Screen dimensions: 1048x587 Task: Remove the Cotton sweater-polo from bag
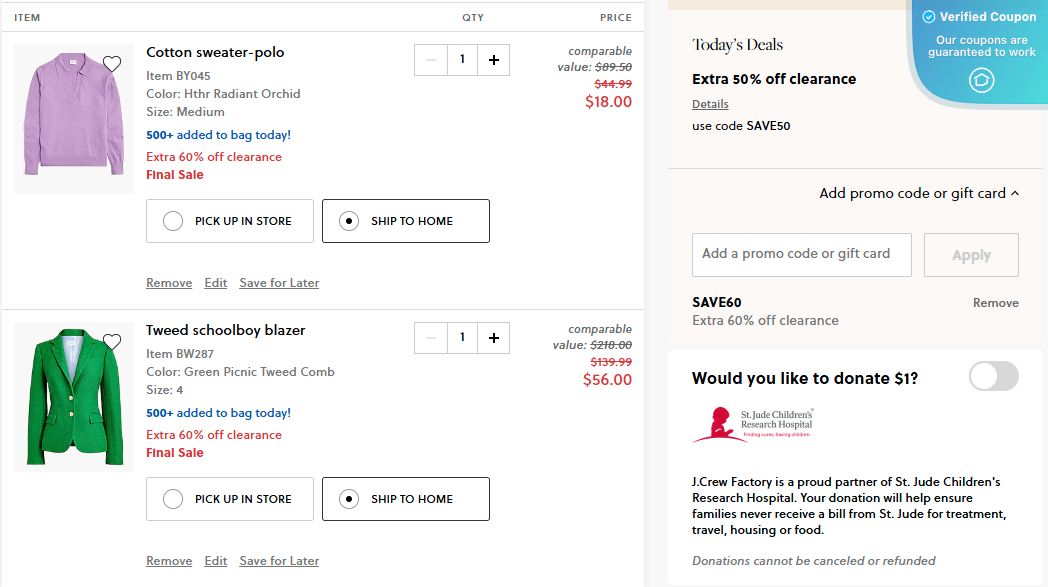(x=169, y=283)
